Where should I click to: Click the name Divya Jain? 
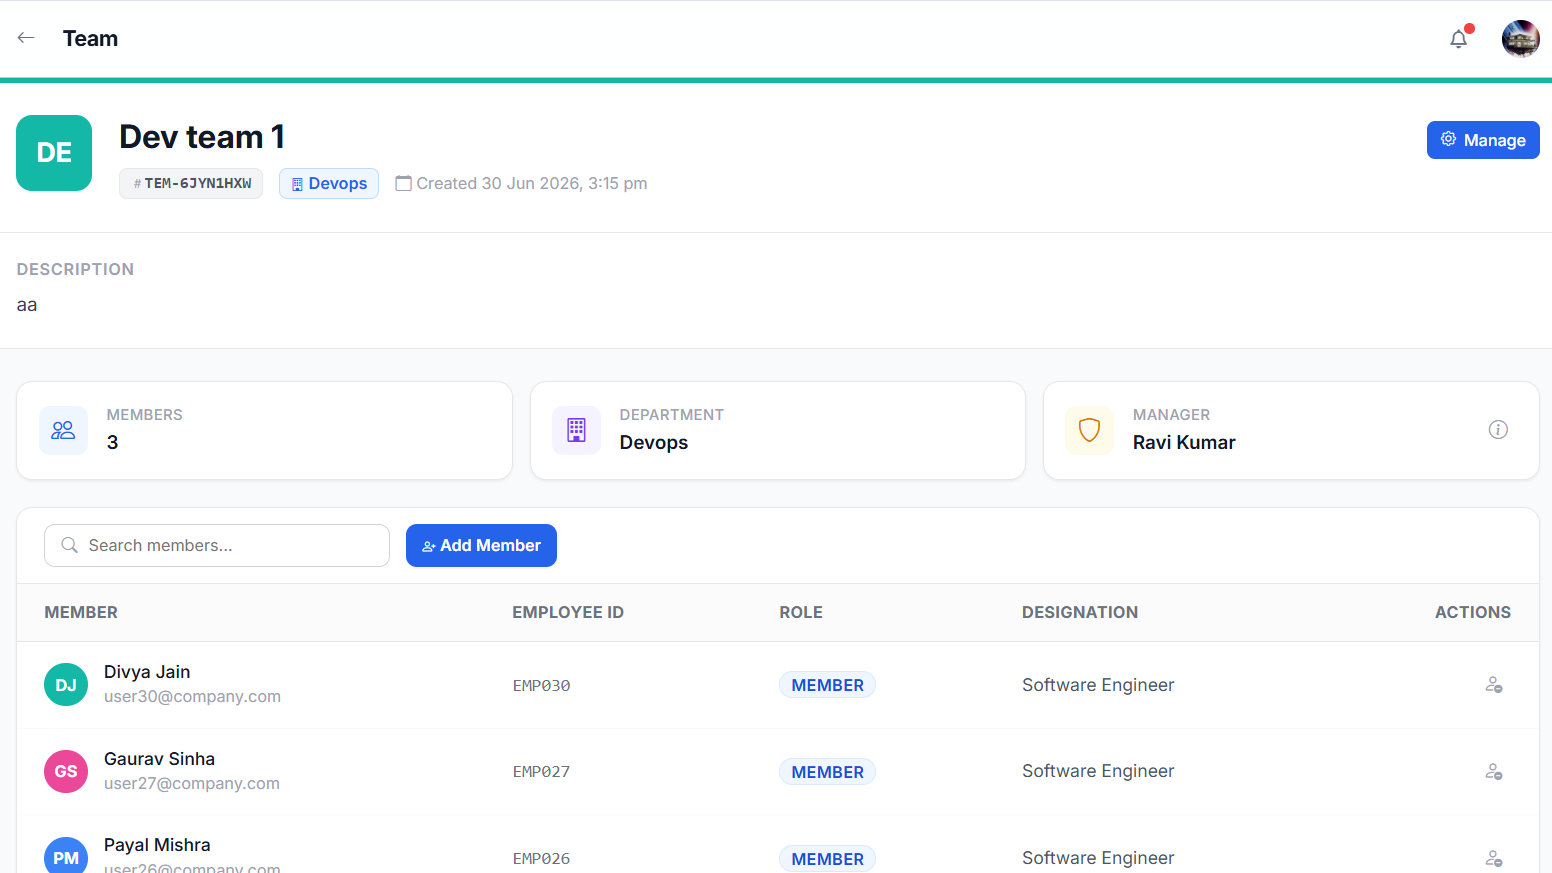tap(147, 672)
